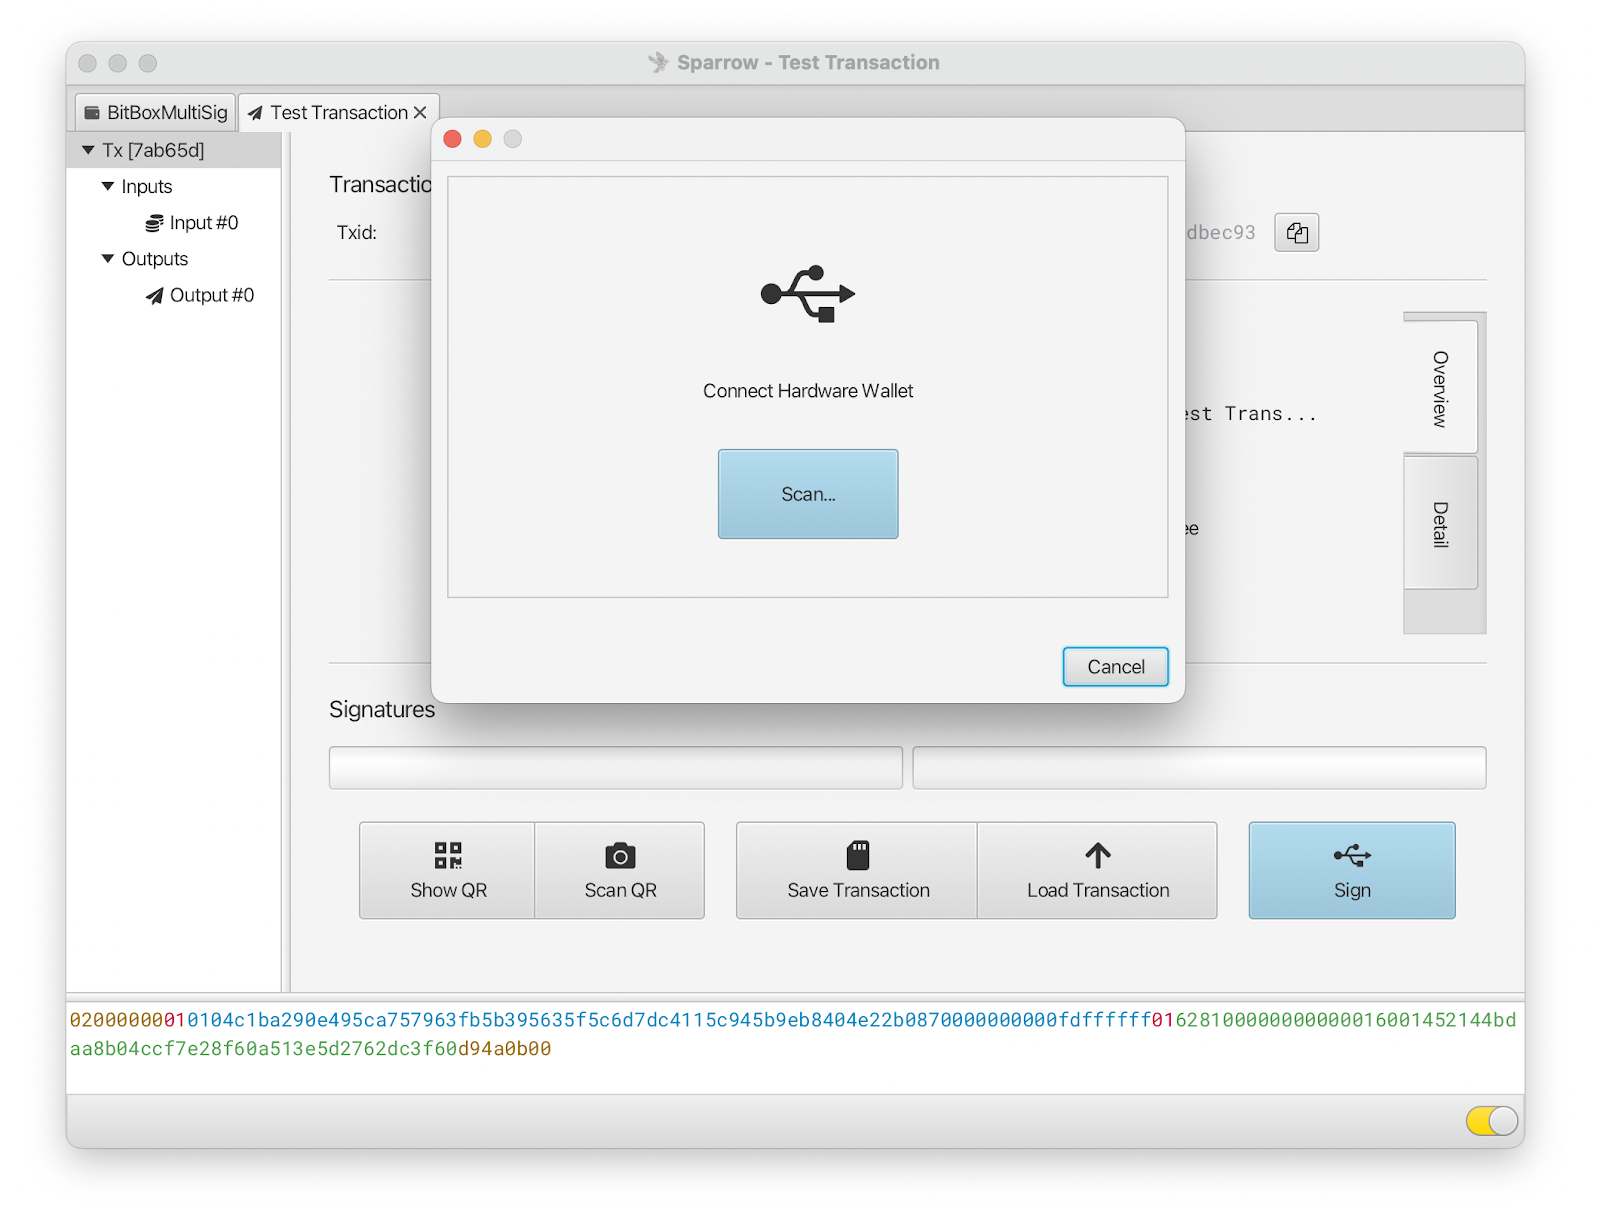Select Input #0 in the tree
Screen dimensions: 1600x1231
174,222
